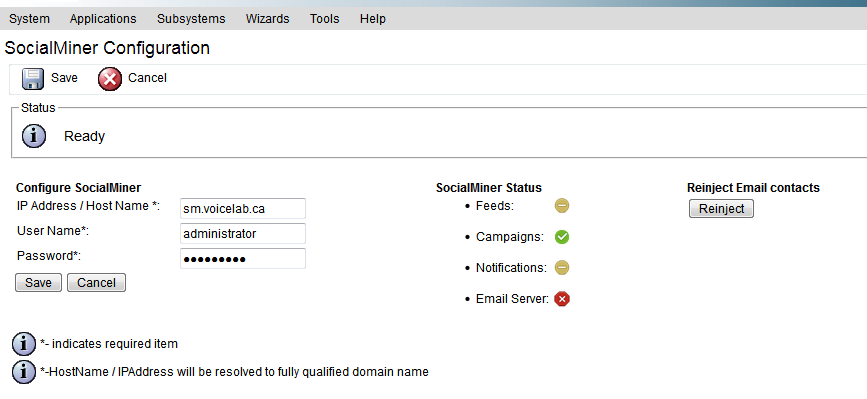This screenshot has width=867, height=399.
Task: Open the Tools menu
Action: (325, 19)
